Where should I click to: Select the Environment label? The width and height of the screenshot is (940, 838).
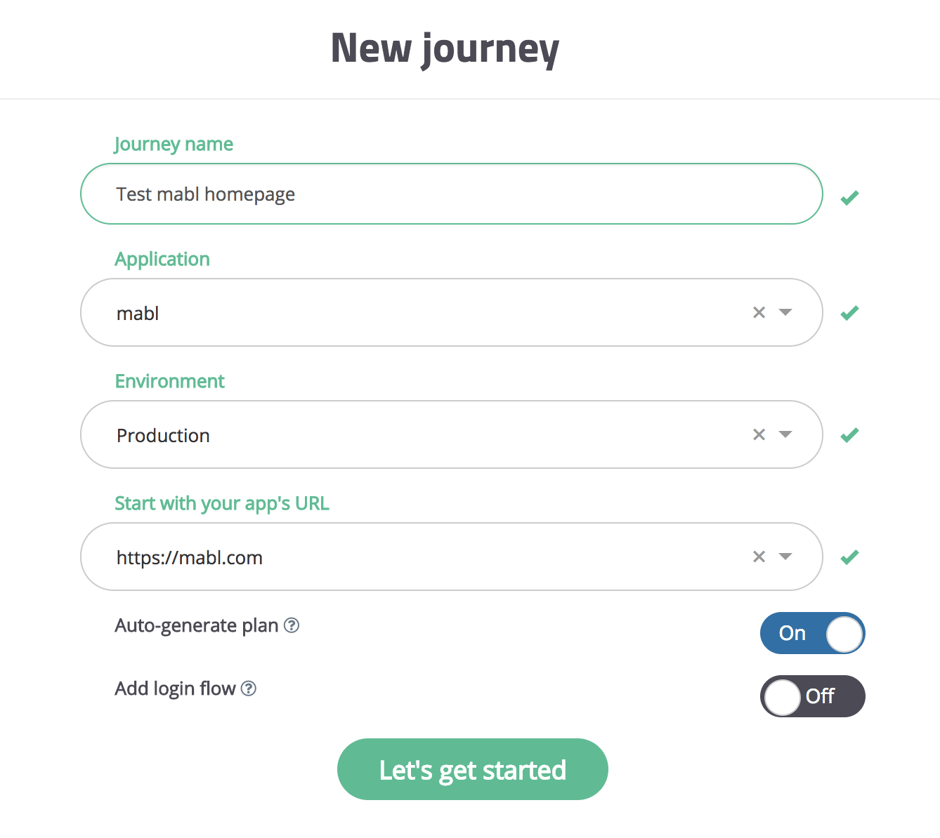click(169, 381)
